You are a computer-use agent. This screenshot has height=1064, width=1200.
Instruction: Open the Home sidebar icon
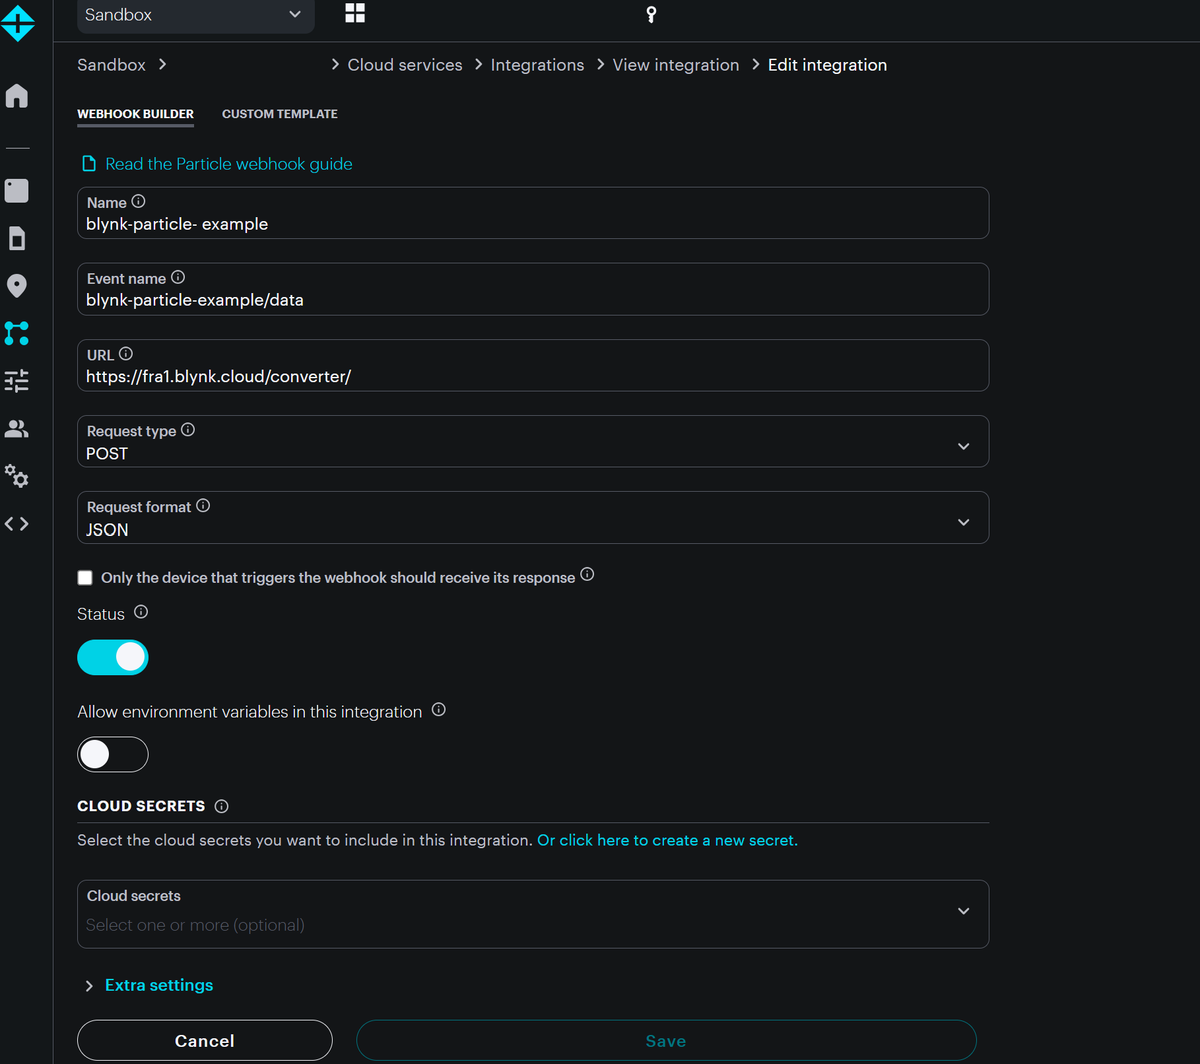coord(17,96)
